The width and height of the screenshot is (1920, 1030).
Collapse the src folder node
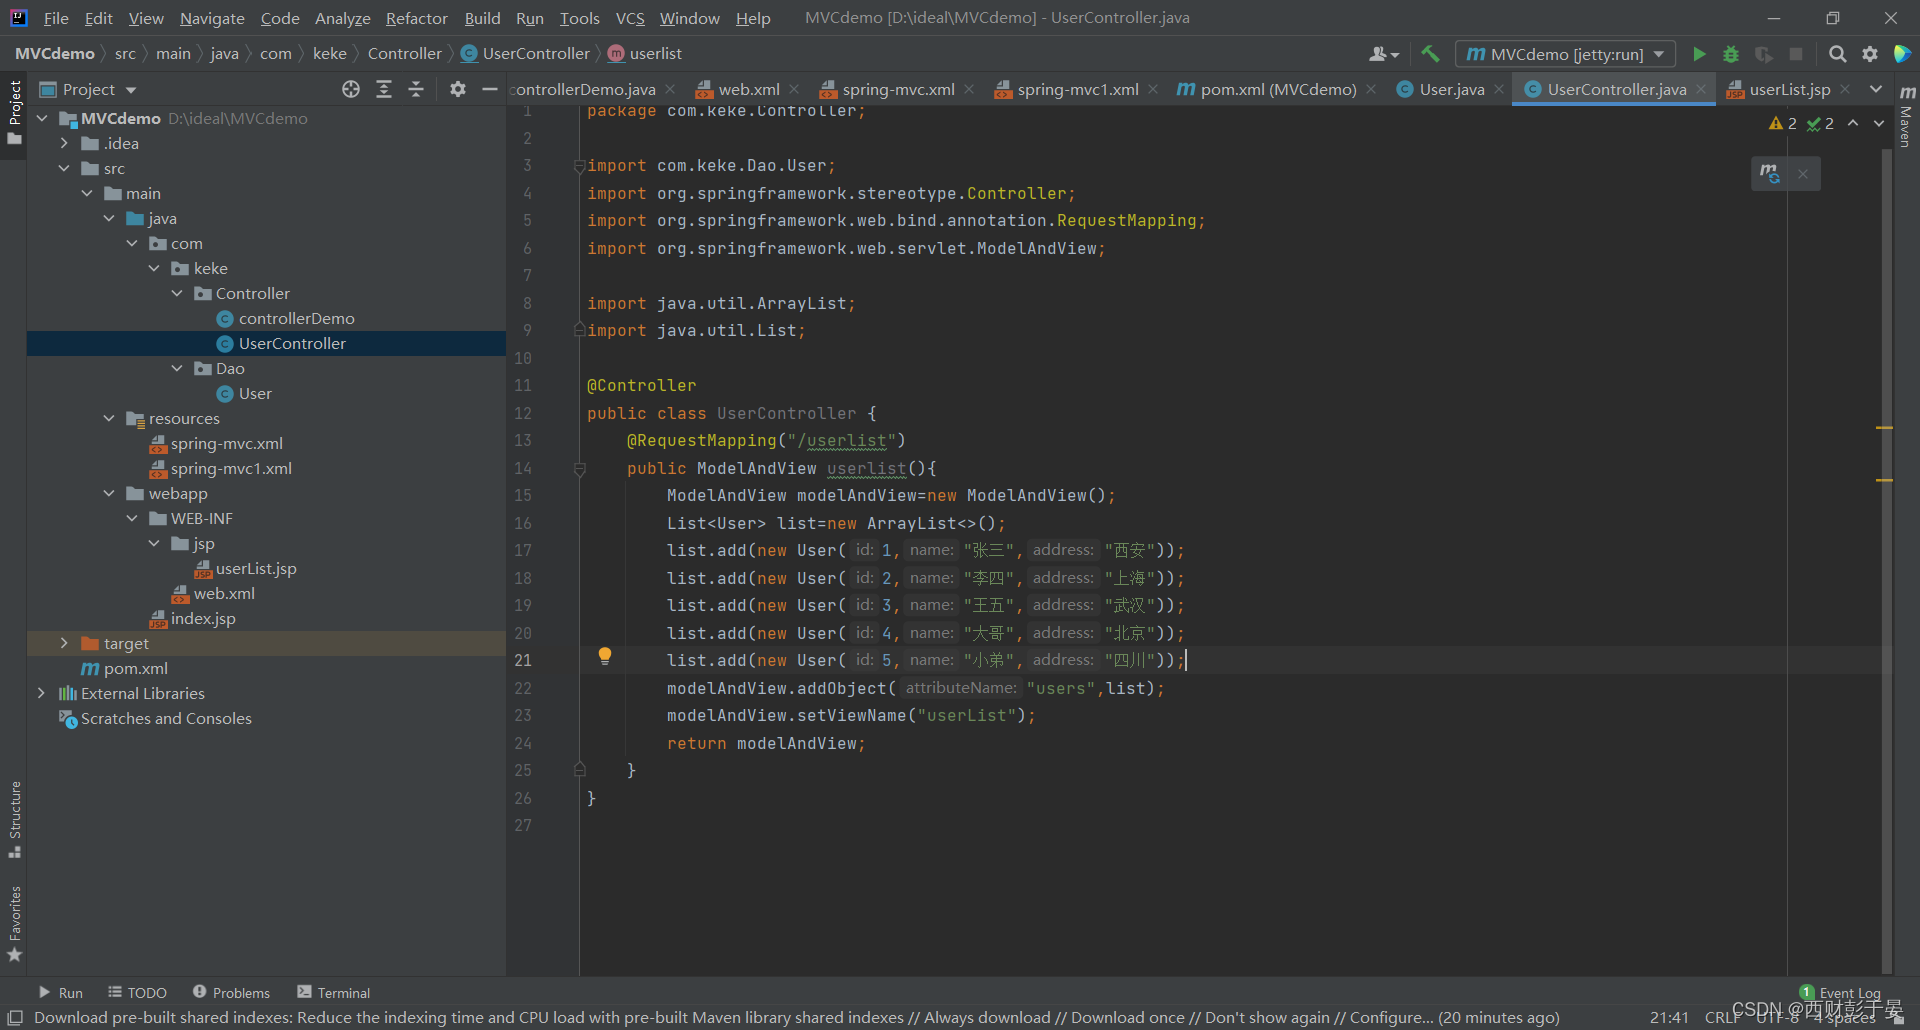tap(64, 168)
